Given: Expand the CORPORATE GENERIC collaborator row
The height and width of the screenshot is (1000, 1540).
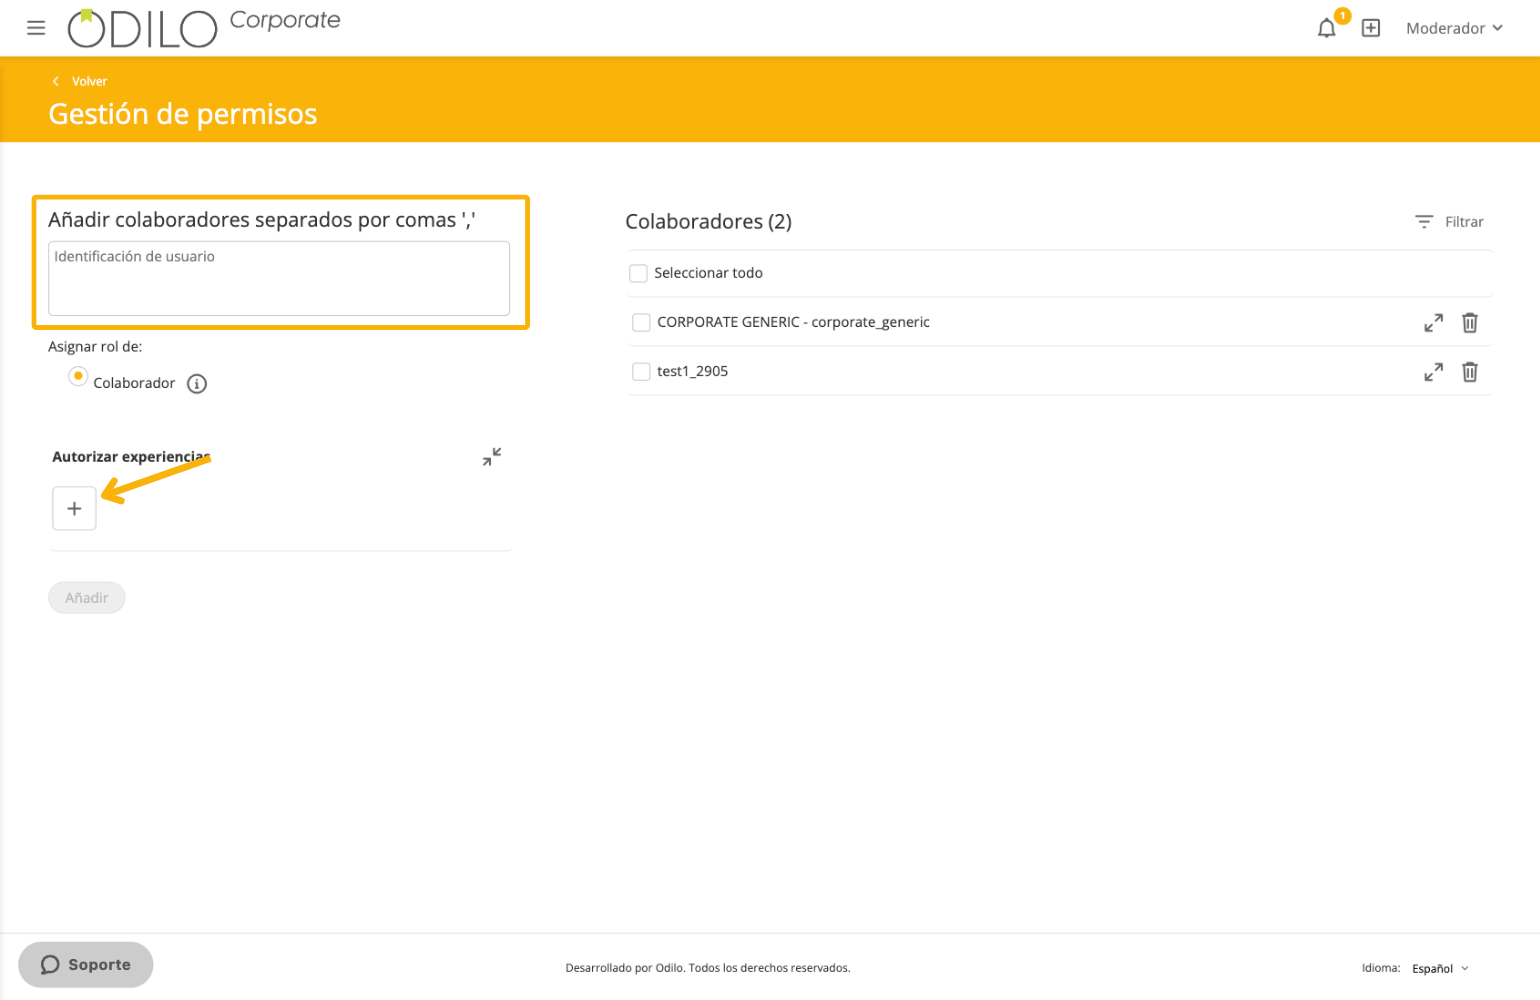Looking at the screenshot, I should 1433,323.
